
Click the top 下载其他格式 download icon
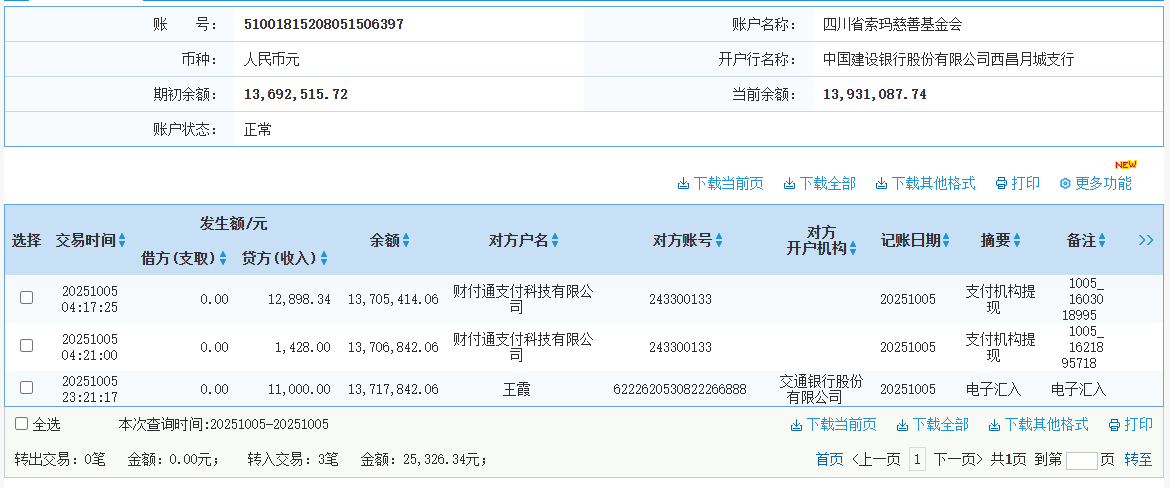point(881,184)
